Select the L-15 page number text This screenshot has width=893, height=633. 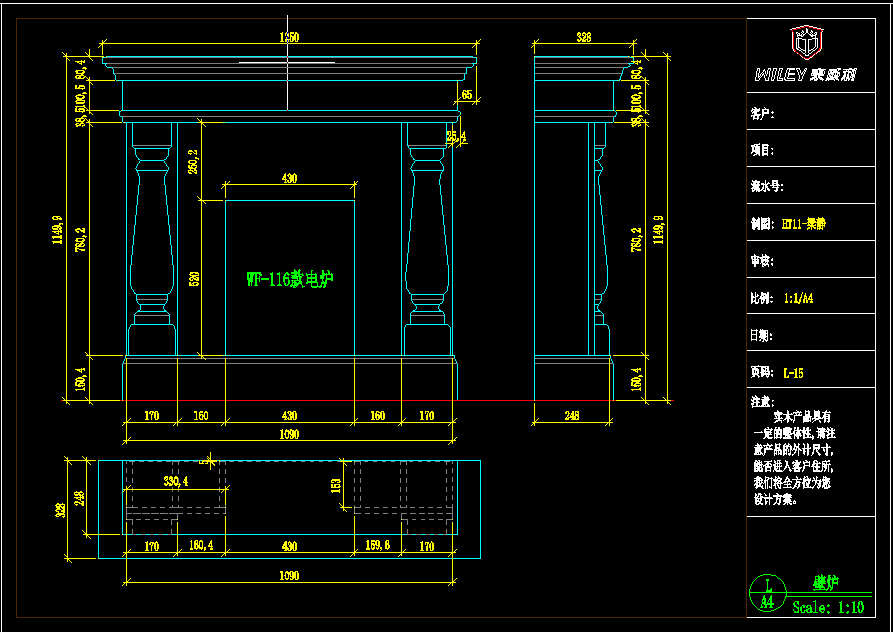tap(793, 372)
